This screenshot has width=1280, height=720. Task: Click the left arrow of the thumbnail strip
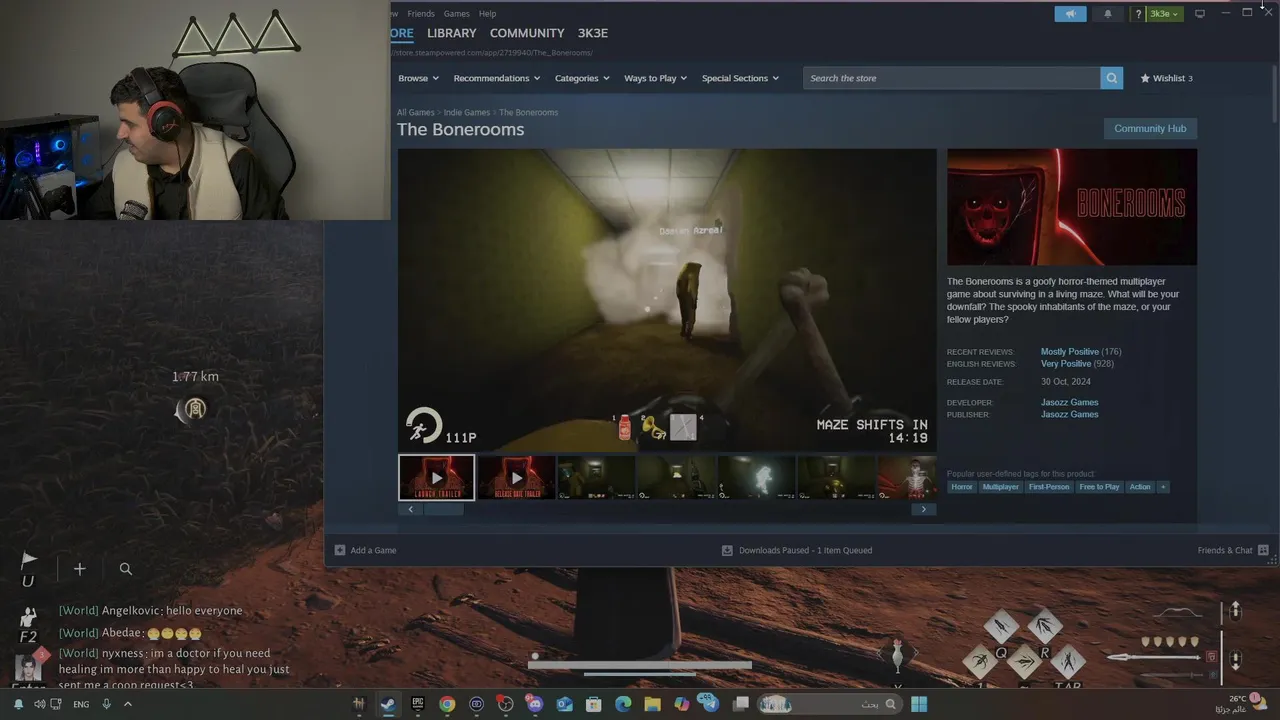[x=410, y=509]
